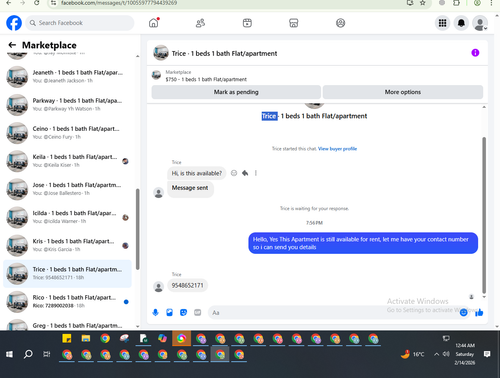This screenshot has width=500, height=378.
Task: Open Kris conversation in list
Action: click(x=67, y=245)
